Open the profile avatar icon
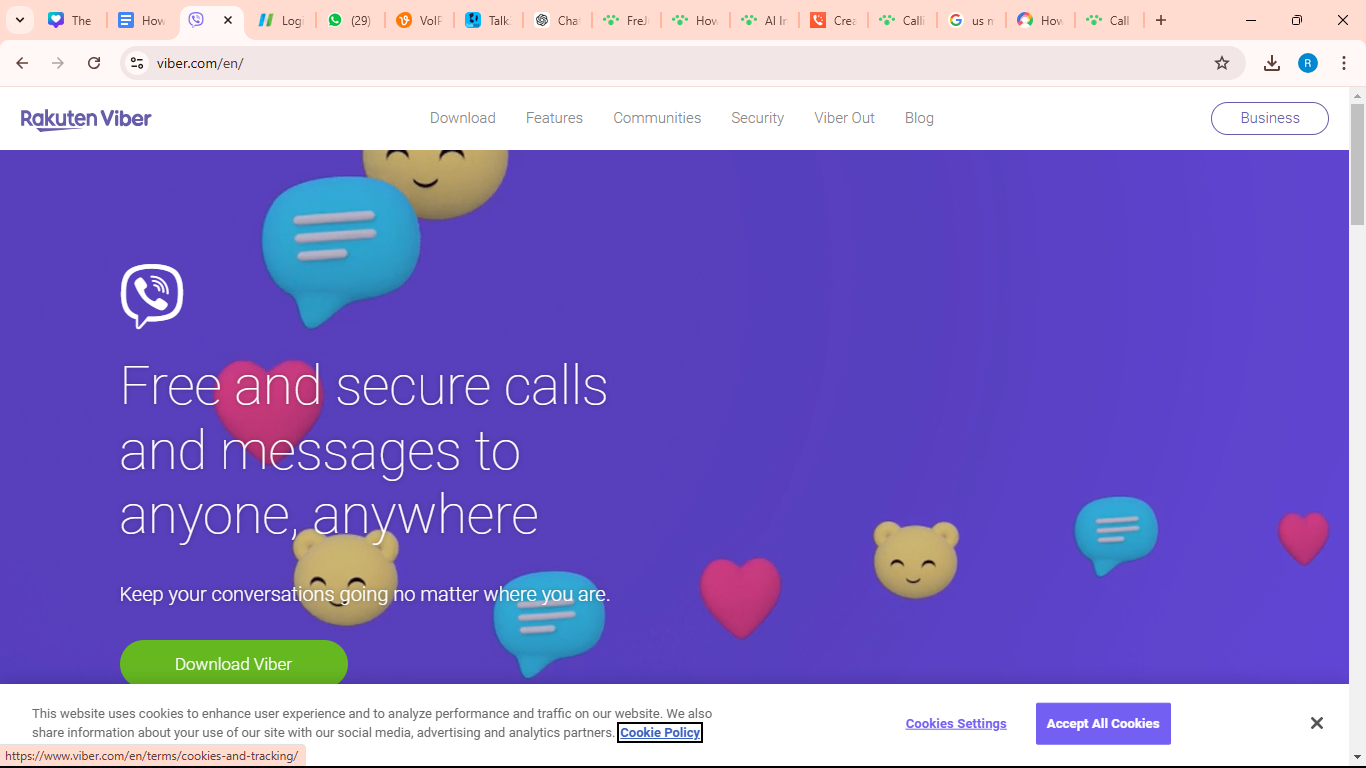This screenshot has width=1366, height=768. 1308,63
